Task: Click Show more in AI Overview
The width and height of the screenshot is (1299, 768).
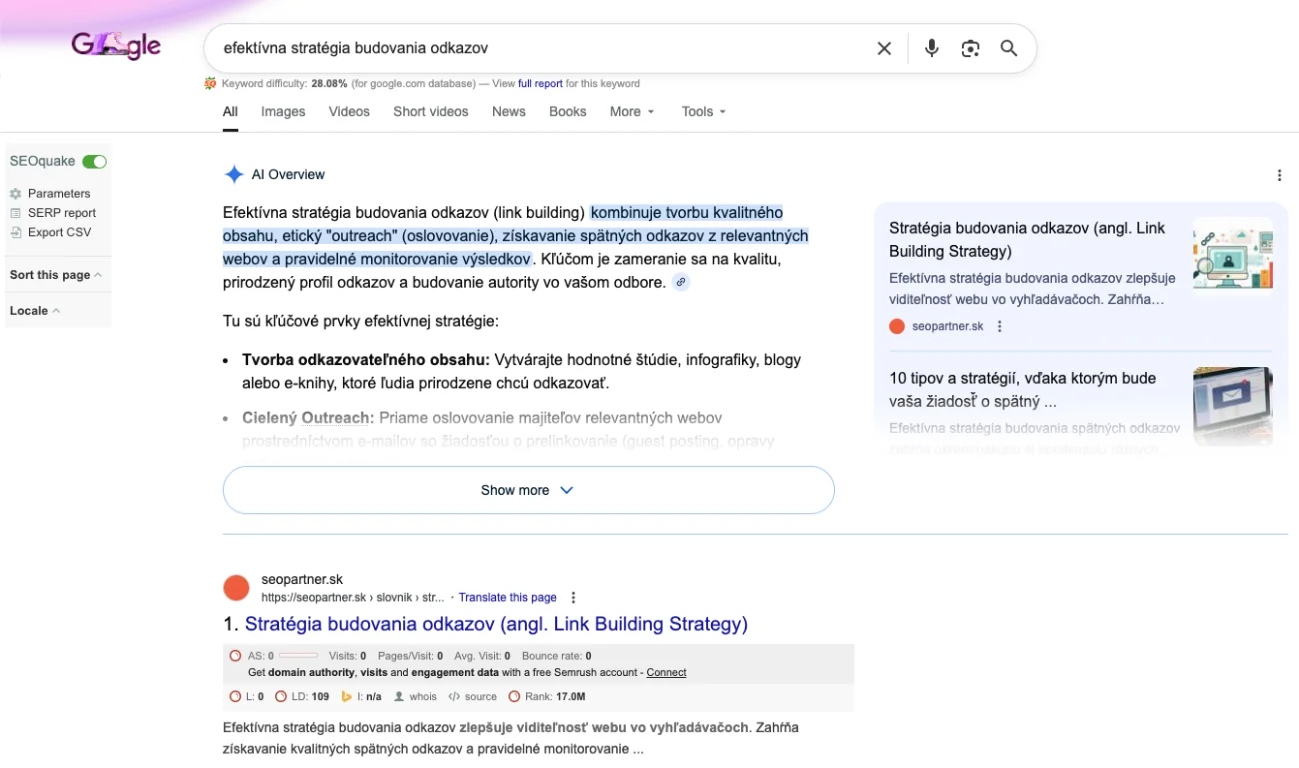Action: (x=528, y=490)
